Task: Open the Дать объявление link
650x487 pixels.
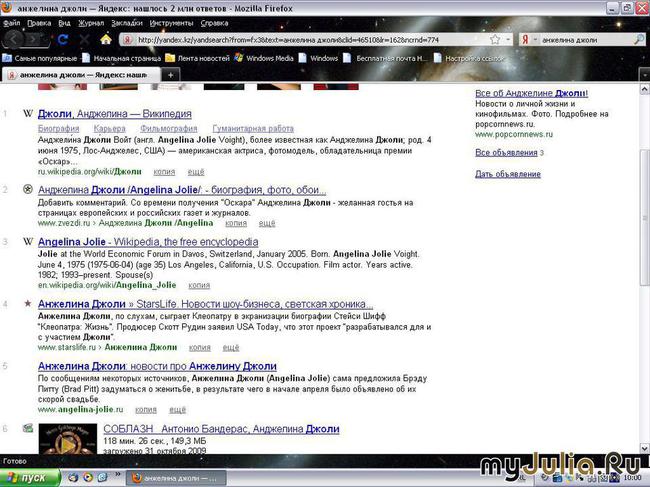Action: [x=508, y=174]
